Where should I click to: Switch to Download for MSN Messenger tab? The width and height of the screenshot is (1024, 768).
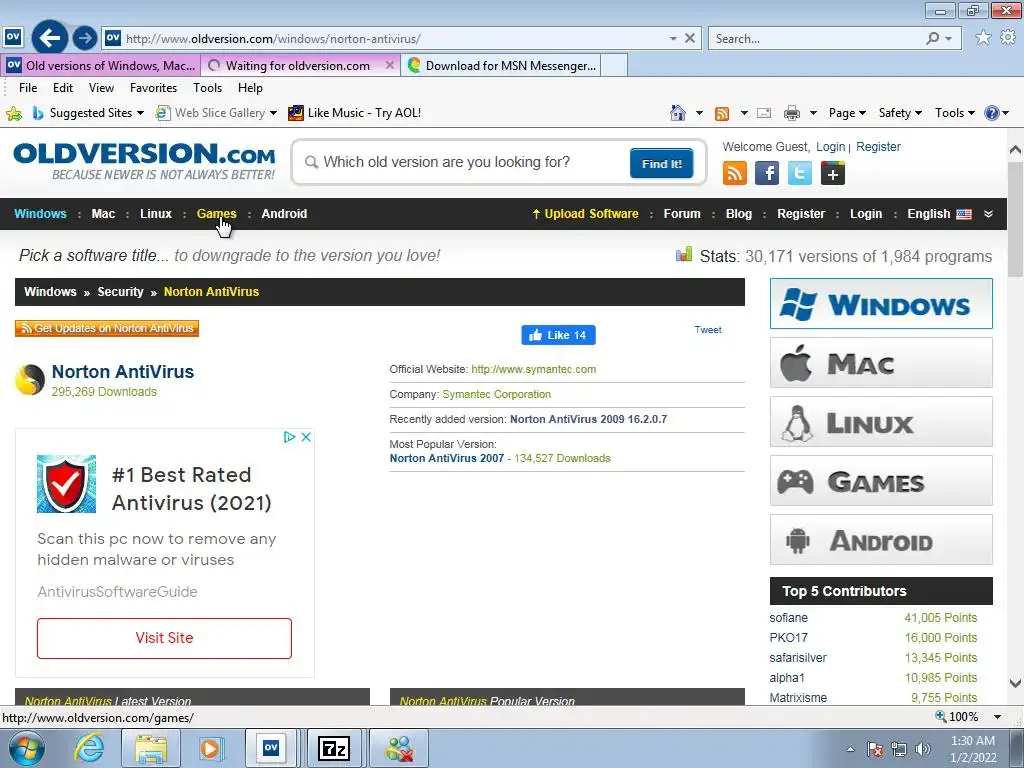click(x=502, y=65)
